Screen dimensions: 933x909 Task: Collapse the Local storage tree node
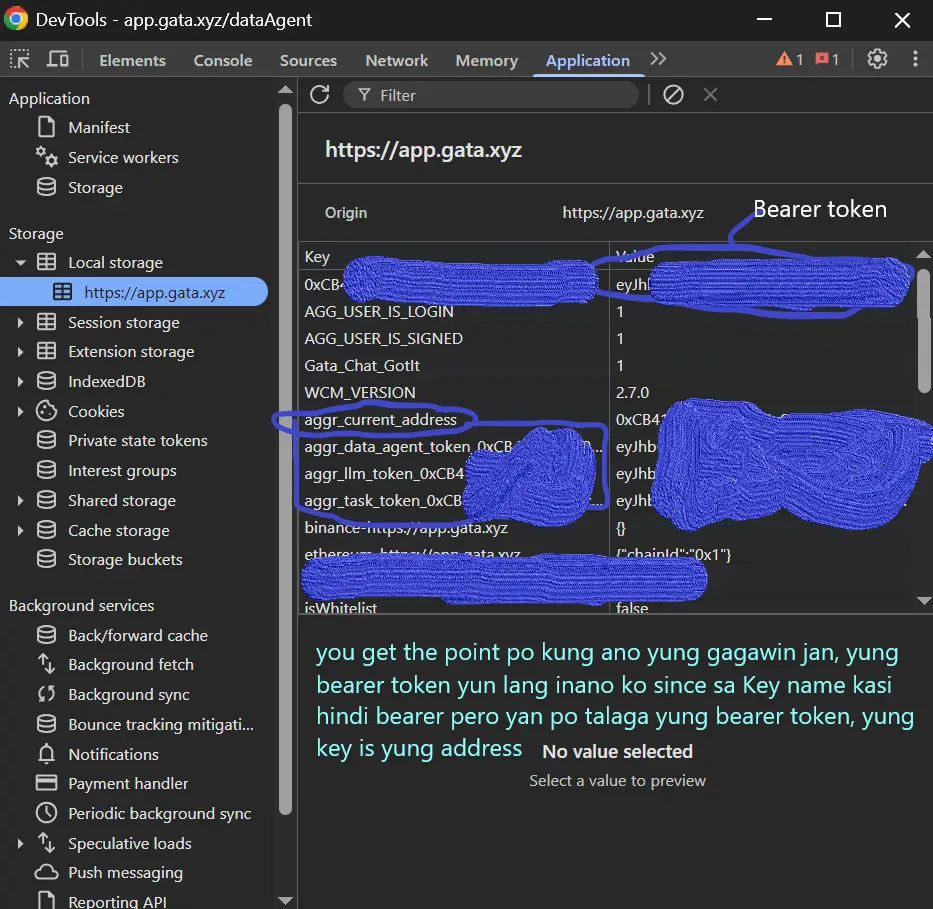tap(21, 262)
